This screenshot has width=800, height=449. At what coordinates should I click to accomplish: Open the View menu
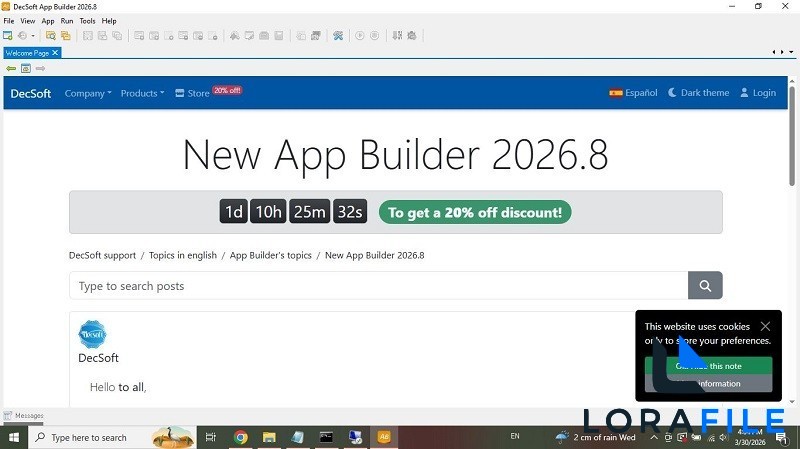pos(28,21)
